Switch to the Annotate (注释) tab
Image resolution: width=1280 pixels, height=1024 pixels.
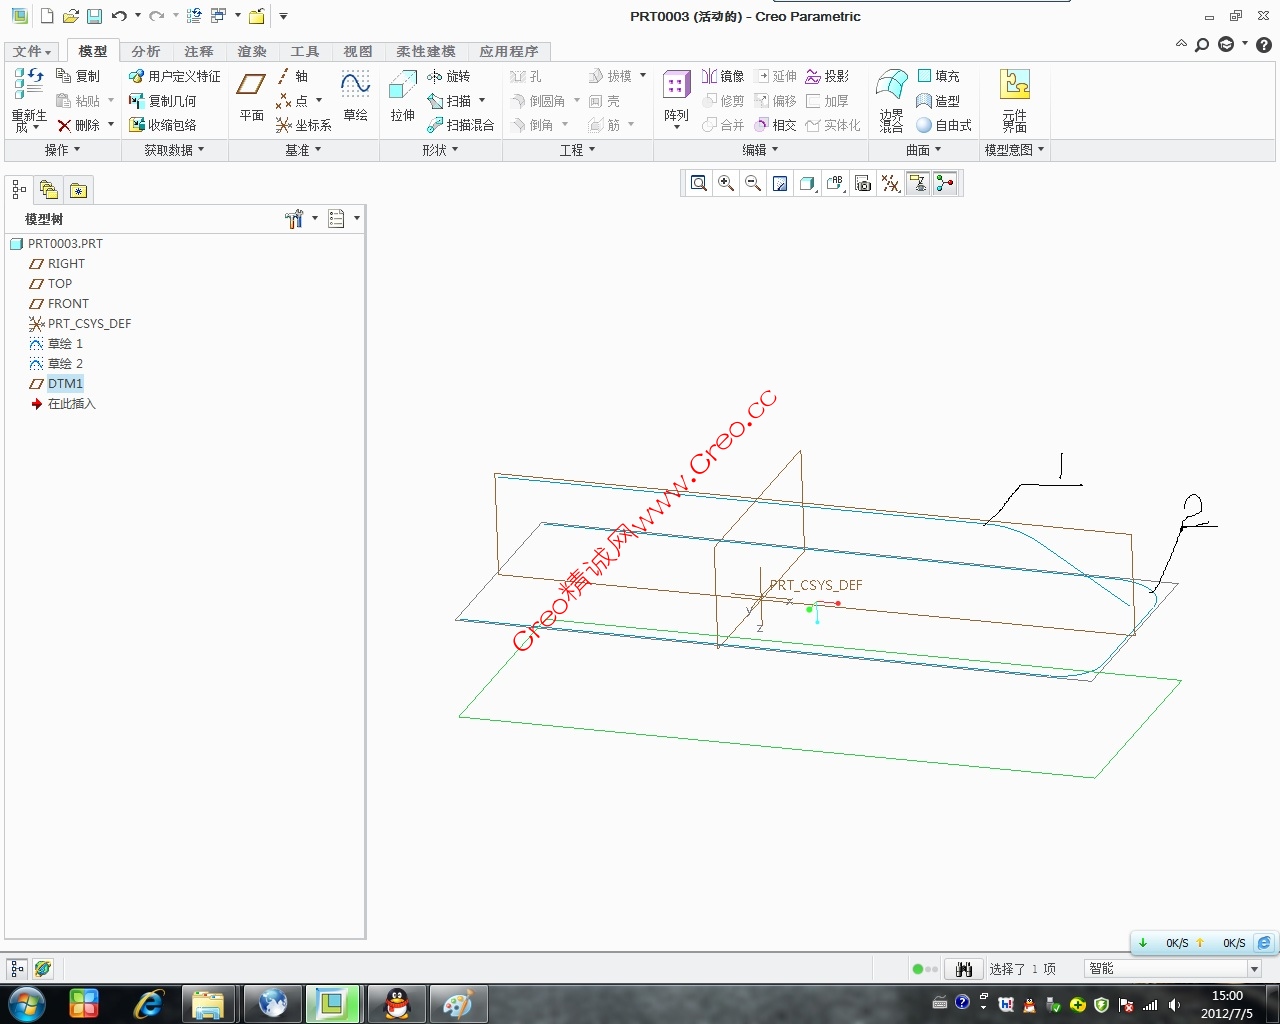(198, 51)
